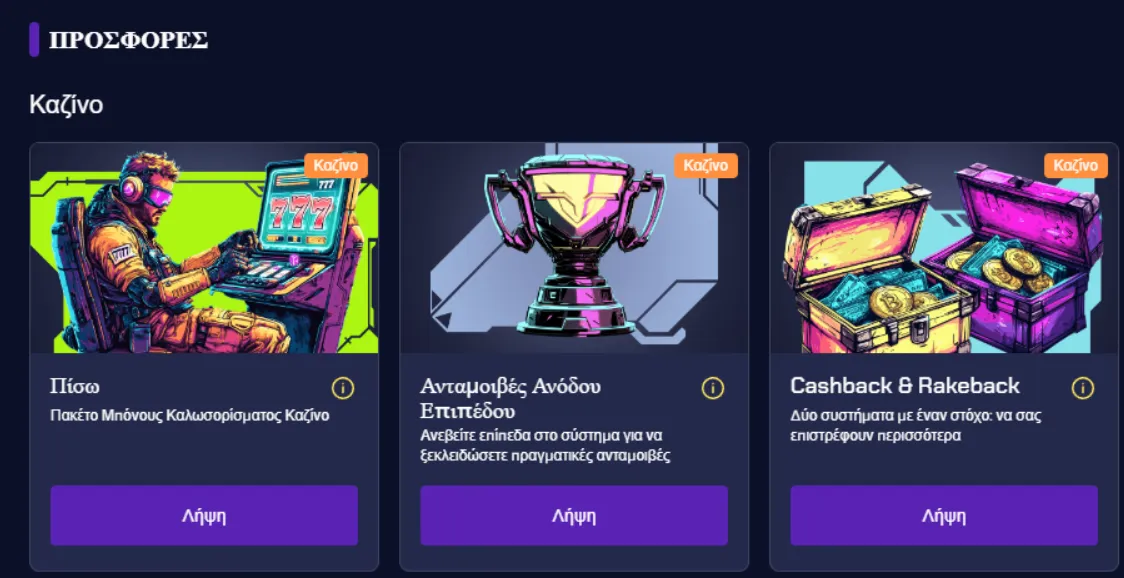Image resolution: width=1124 pixels, height=578 pixels.
Task: Click Καζίνο badge on treasure chests card
Action: click(1075, 166)
